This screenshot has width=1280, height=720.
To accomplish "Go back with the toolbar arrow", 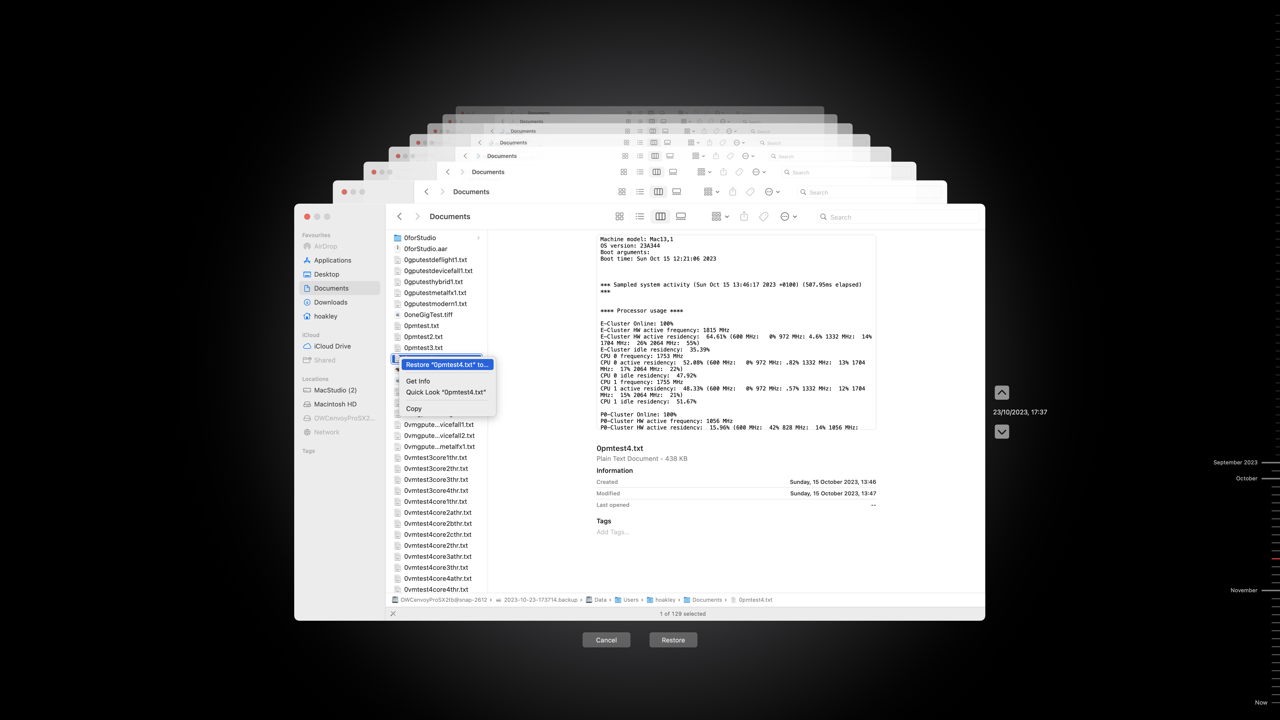I will [x=400, y=217].
